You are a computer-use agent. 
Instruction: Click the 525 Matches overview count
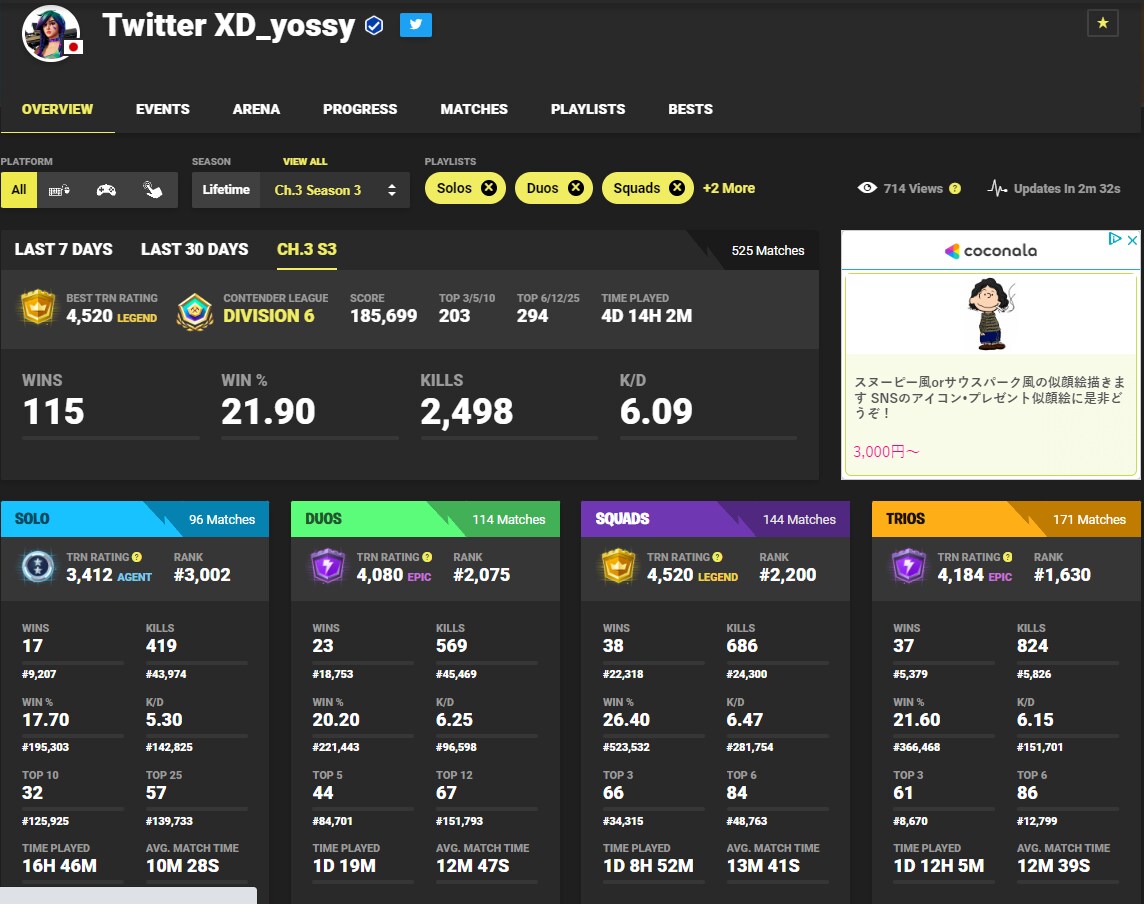[x=768, y=250]
